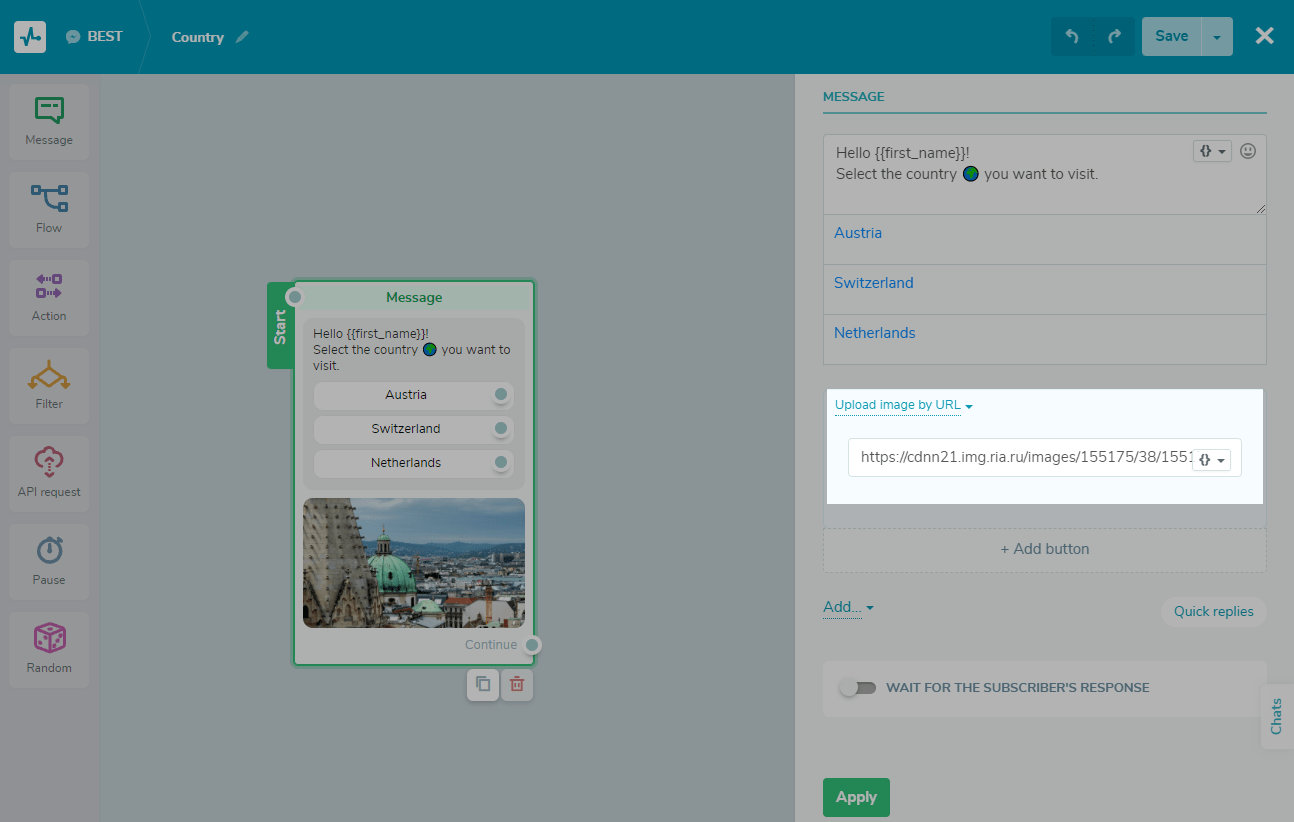Image resolution: width=1294 pixels, height=822 pixels.
Task: Click the Austria button on canvas block
Action: (406, 395)
